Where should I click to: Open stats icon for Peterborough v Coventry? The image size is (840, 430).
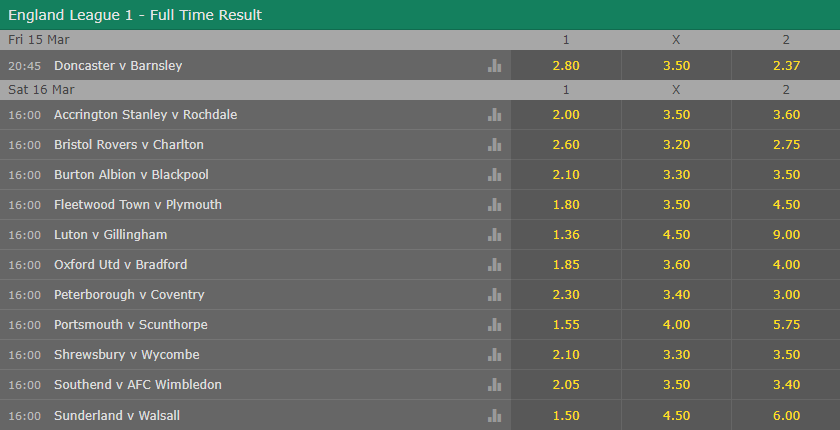pos(494,295)
